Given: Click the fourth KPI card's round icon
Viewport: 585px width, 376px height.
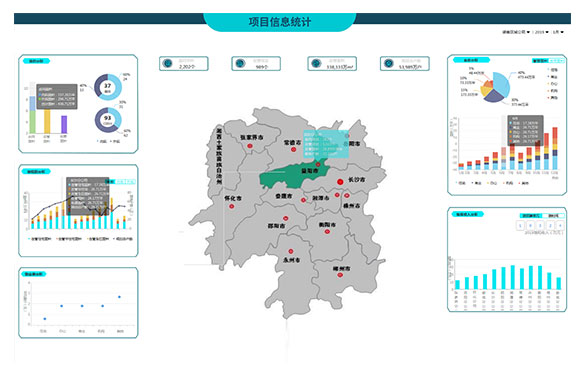Looking at the screenshot, I should click(389, 63).
